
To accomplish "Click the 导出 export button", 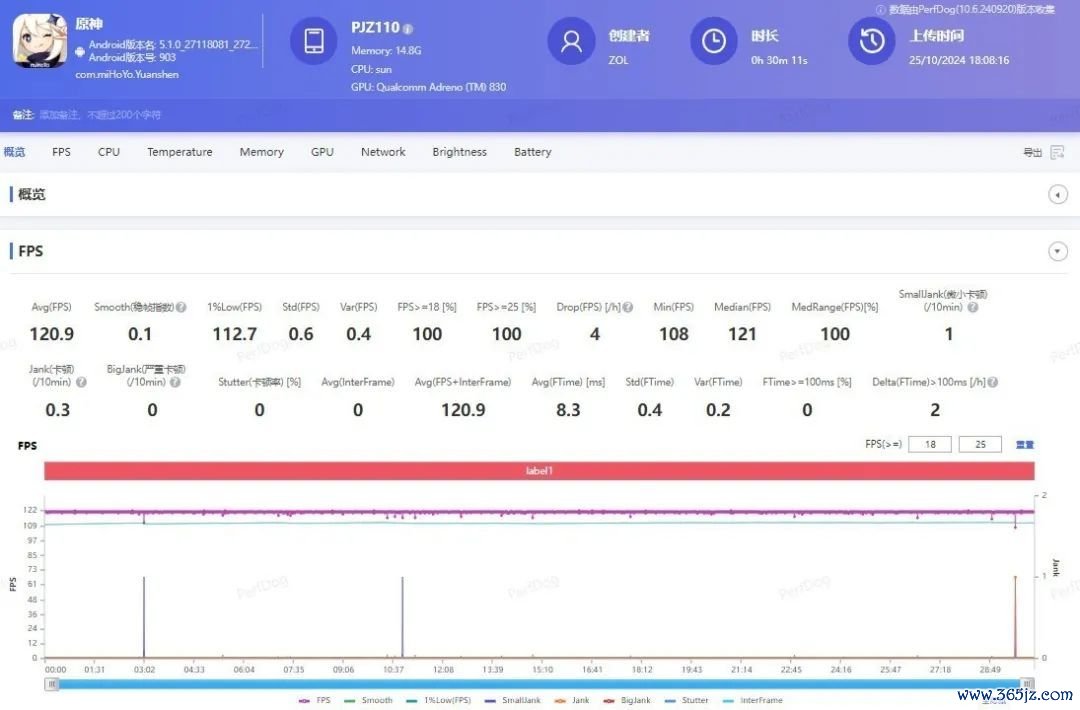I will point(1032,152).
